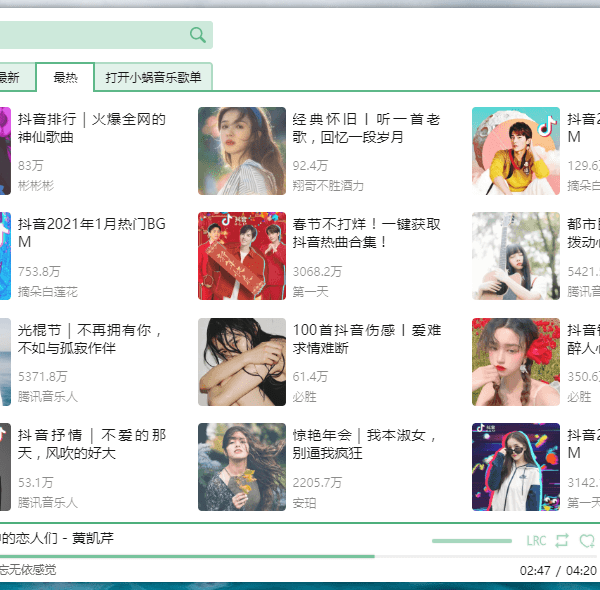Screen dimensions: 600x590
Task: Click the 100首抖音伤感 playlist cover
Action: [x=242, y=362]
